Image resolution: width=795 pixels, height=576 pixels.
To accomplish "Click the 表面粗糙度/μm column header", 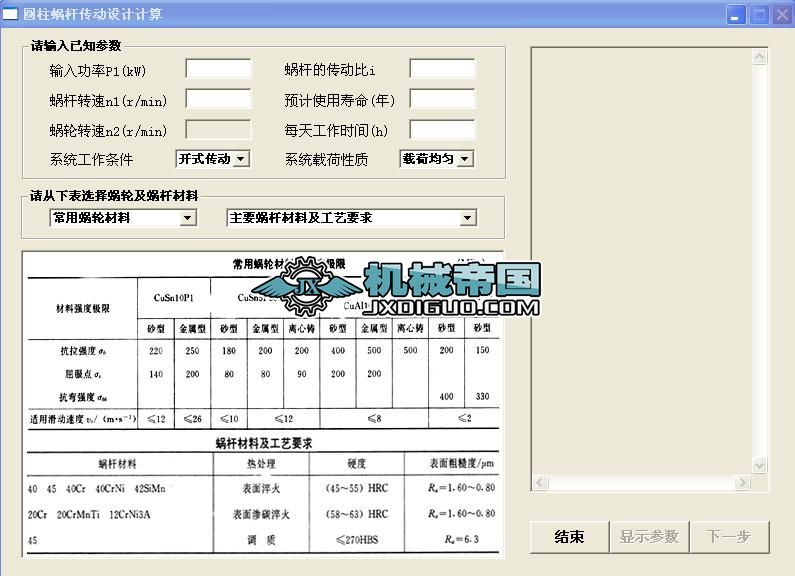I will (461, 463).
